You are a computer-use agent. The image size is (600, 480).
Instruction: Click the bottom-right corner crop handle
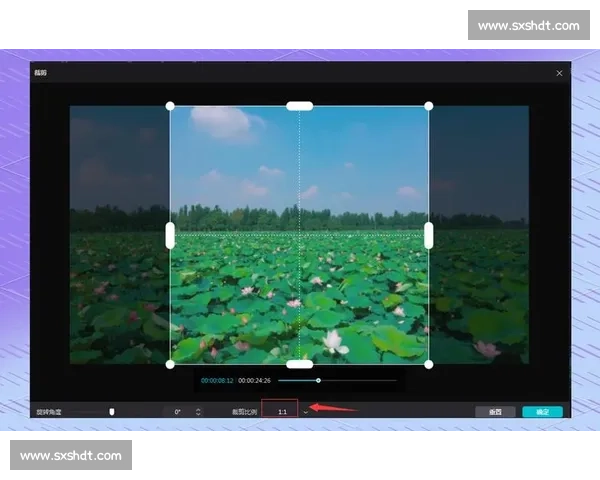pyautogui.click(x=429, y=364)
